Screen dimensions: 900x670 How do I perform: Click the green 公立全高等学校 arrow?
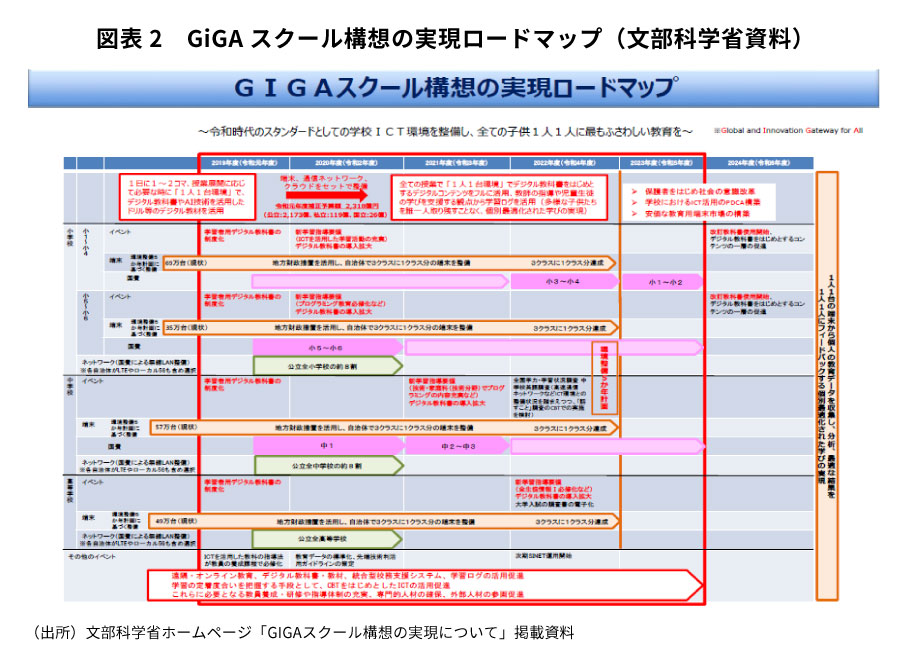[x=320, y=539]
